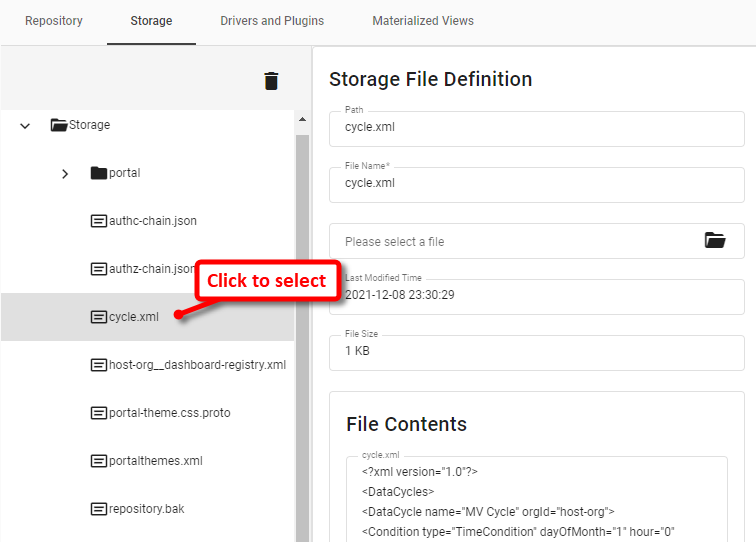Click the portal-theme.css.proto file icon

click(99, 413)
